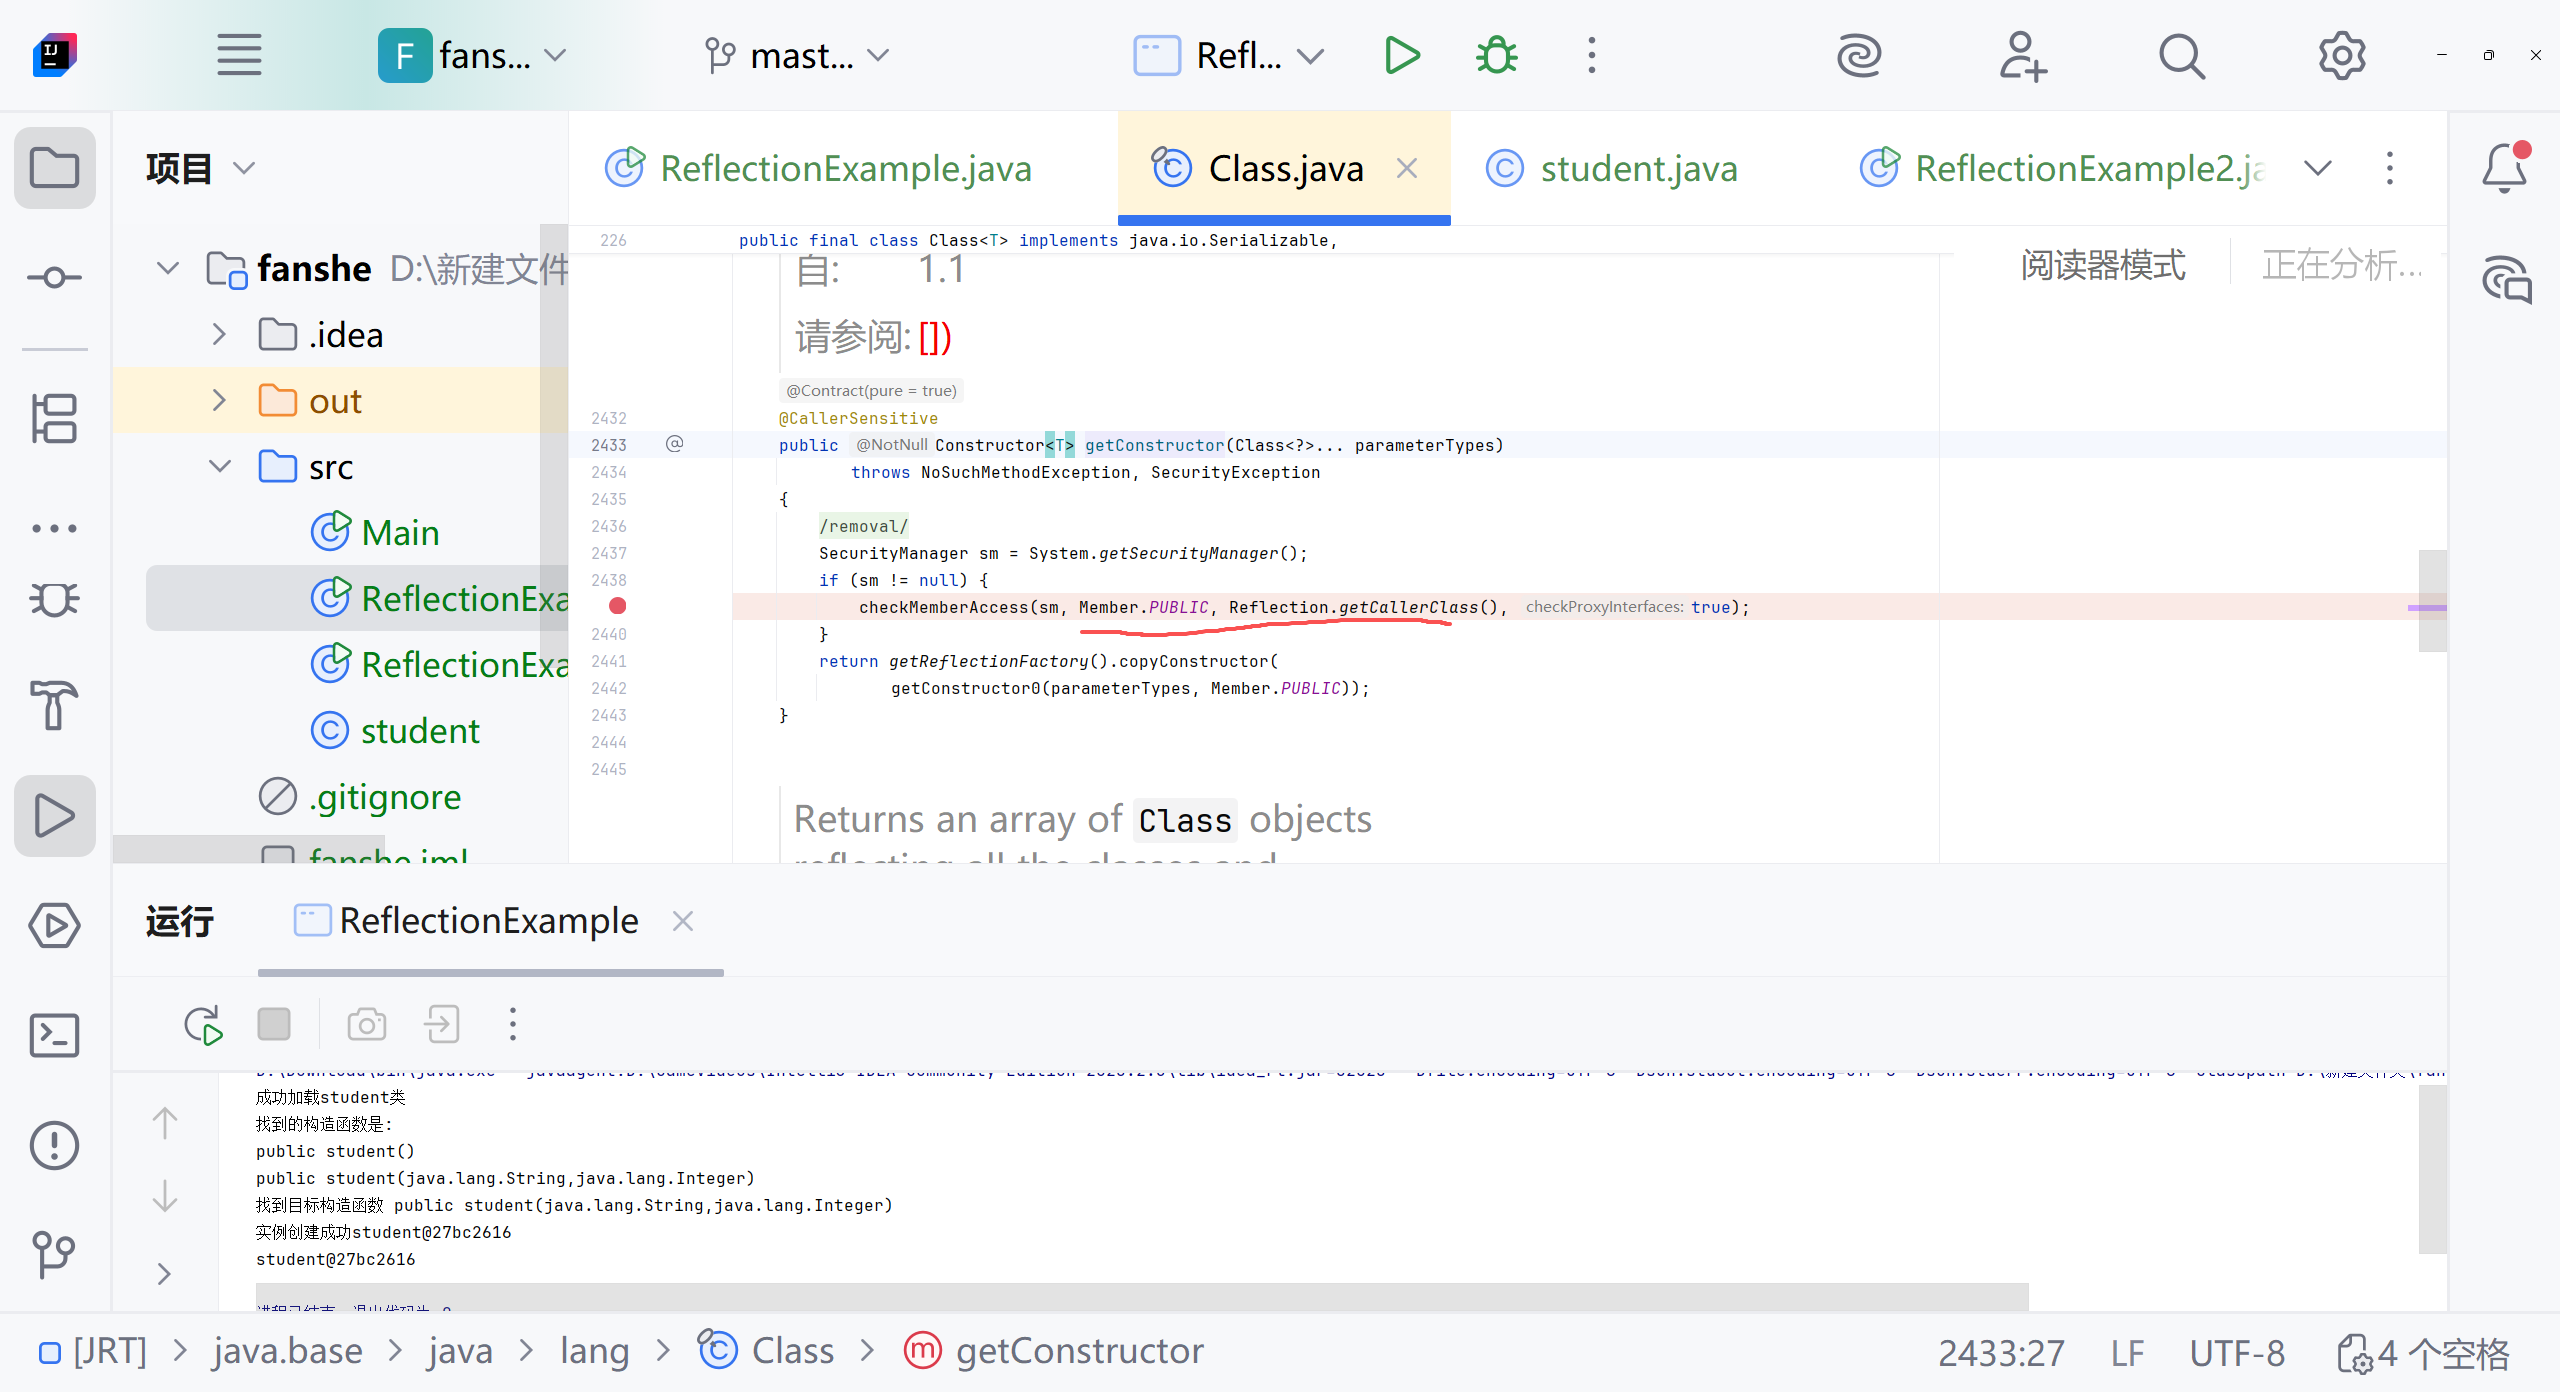Open the Build hammer tool window
Screen dimensions: 2560x1392
54,705
